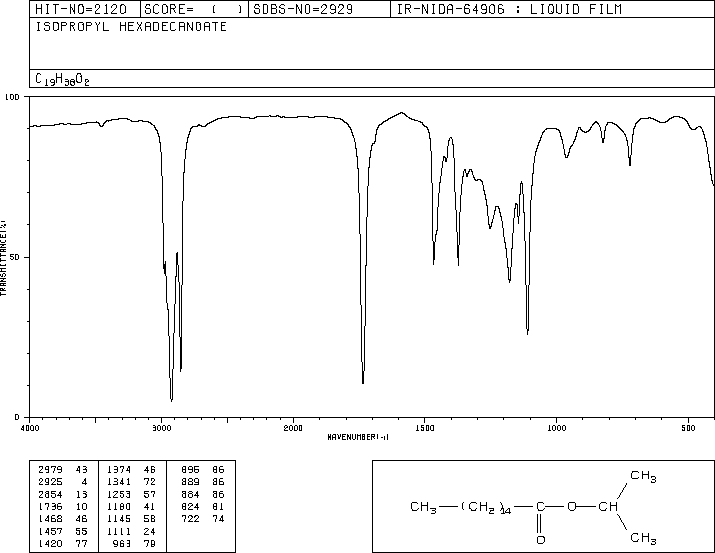The height and width of the screenshot is (553, 715).
Task: Select peak table entry 2979
Action: 50,470
